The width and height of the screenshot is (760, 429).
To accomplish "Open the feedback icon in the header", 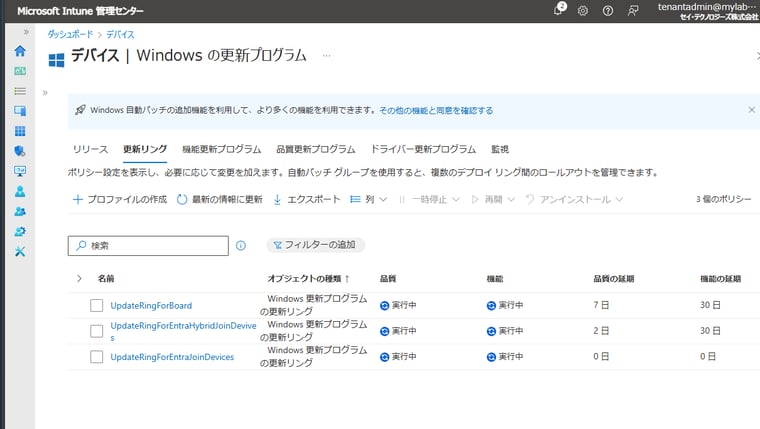I will tap(633, 11).
